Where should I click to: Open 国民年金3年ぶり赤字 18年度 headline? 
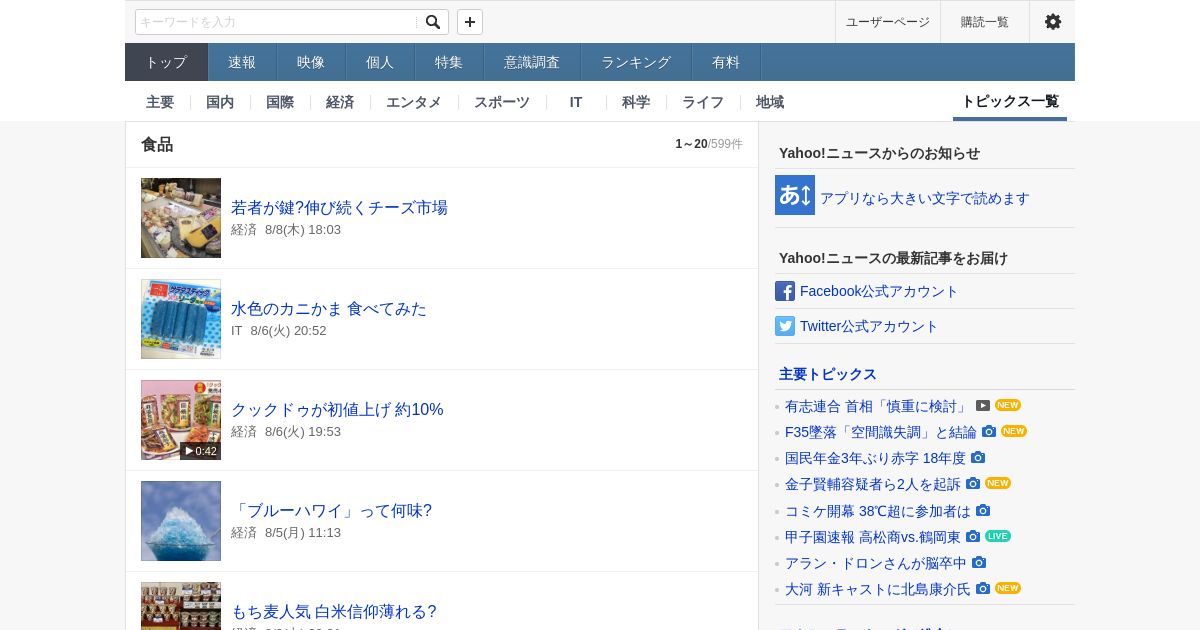point(875,458)
